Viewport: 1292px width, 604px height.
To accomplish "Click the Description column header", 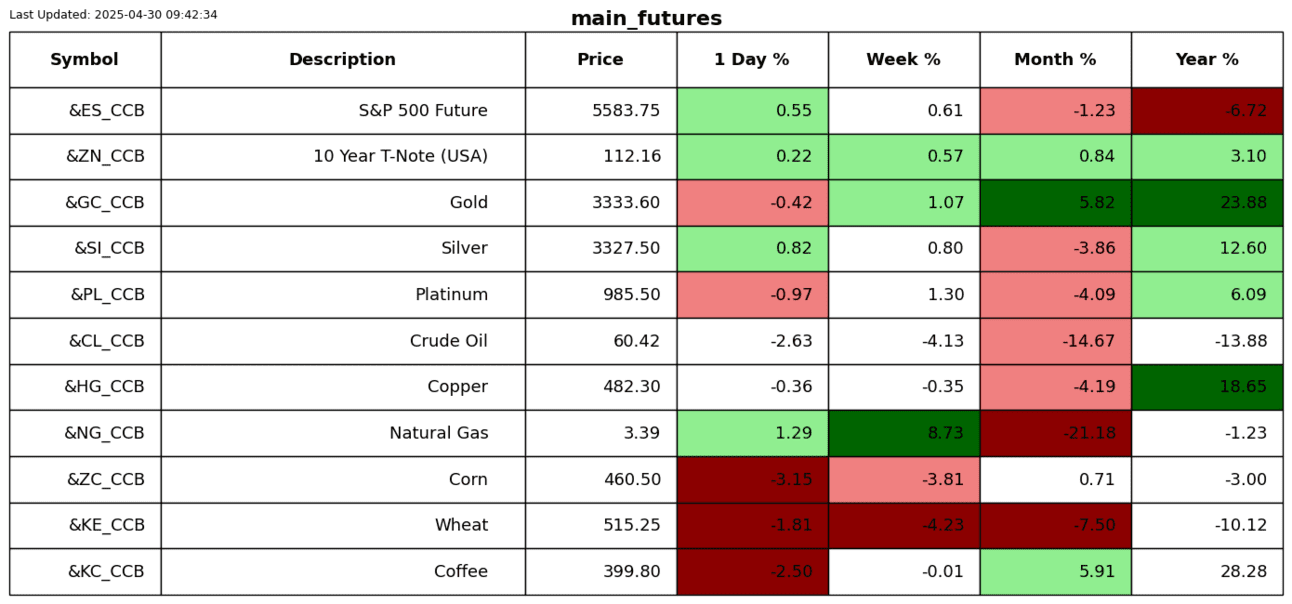I will coord(342,60).
